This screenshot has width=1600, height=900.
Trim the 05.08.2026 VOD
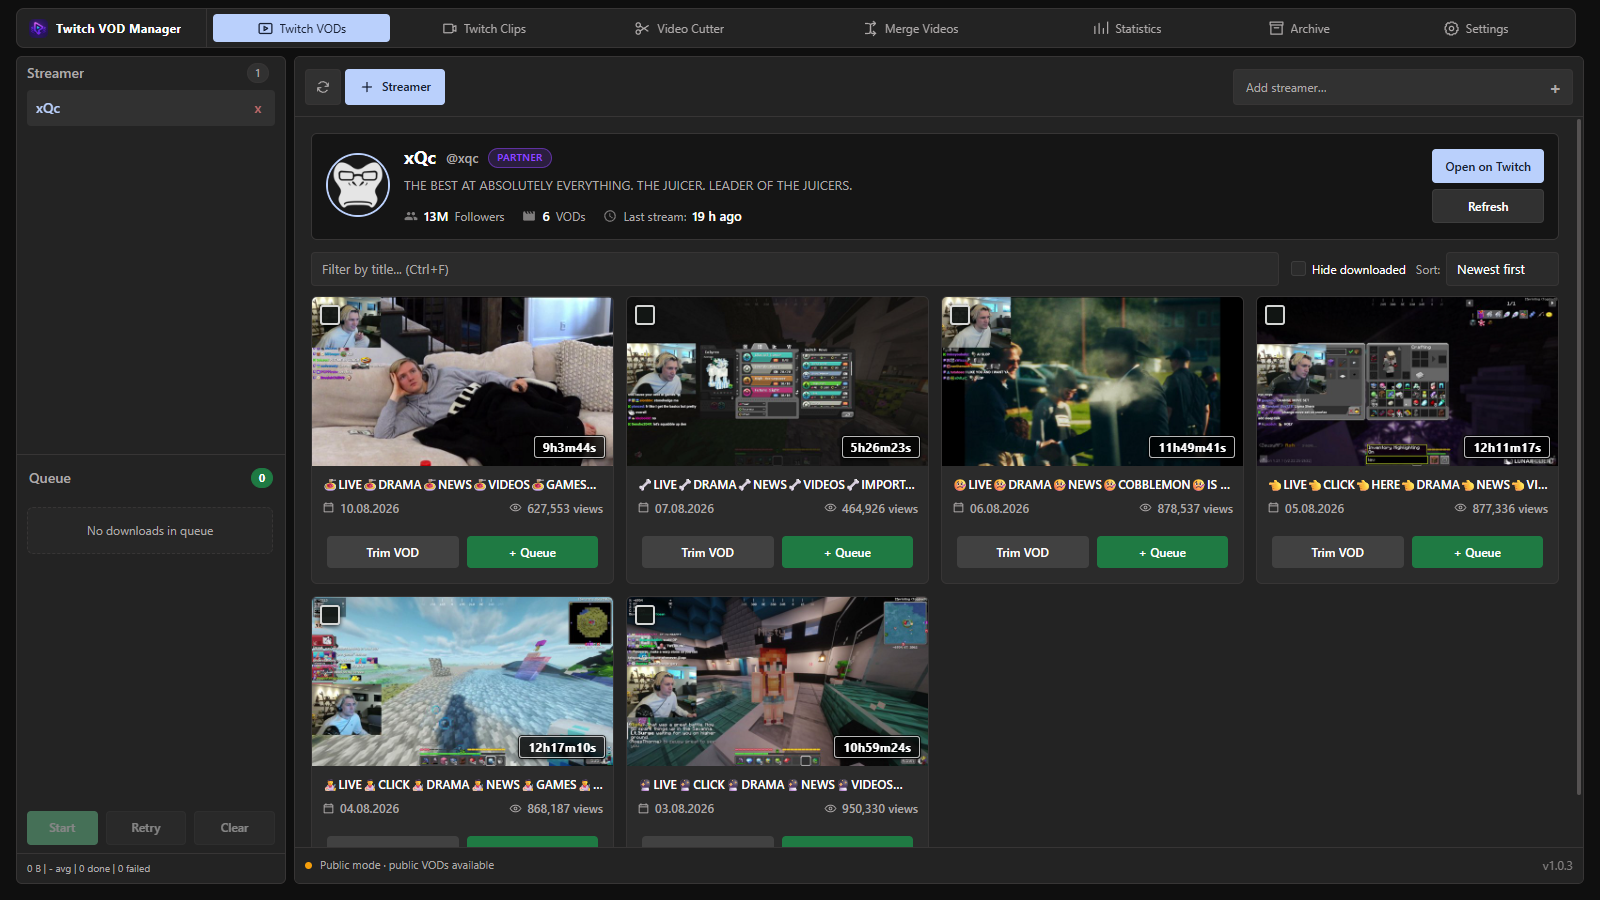coord(1338,552)
